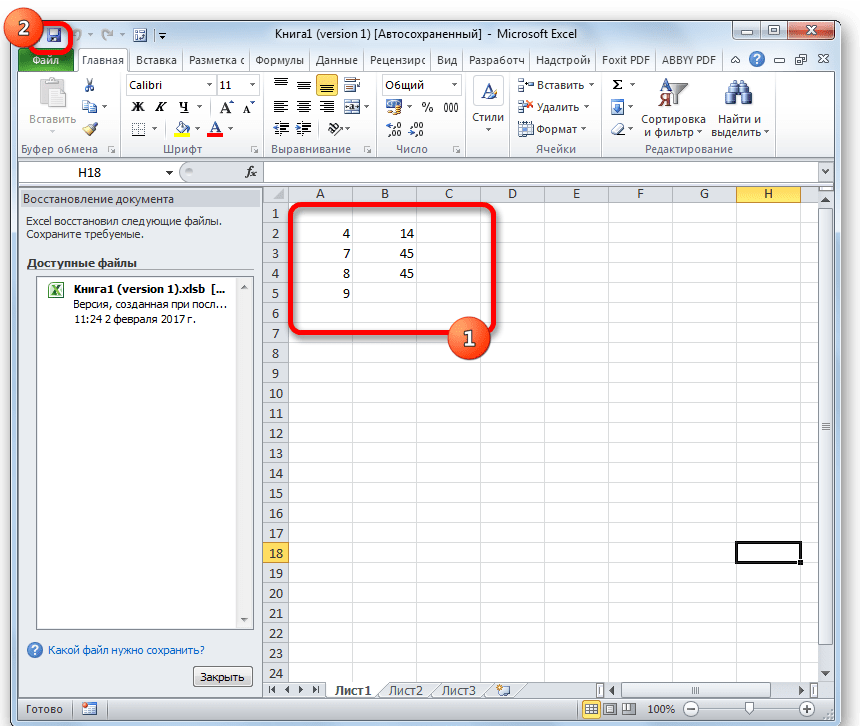Click the Cut scissors icon
860x726 pixels.
click(90, 86)
